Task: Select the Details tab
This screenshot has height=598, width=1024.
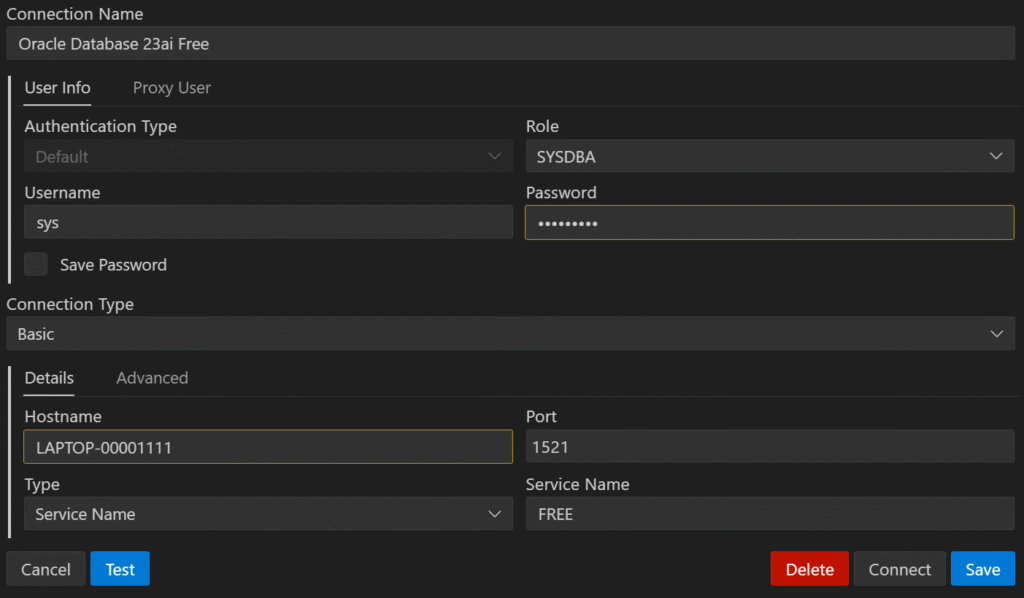Action: pyautogui.click(x=49, y=378)
